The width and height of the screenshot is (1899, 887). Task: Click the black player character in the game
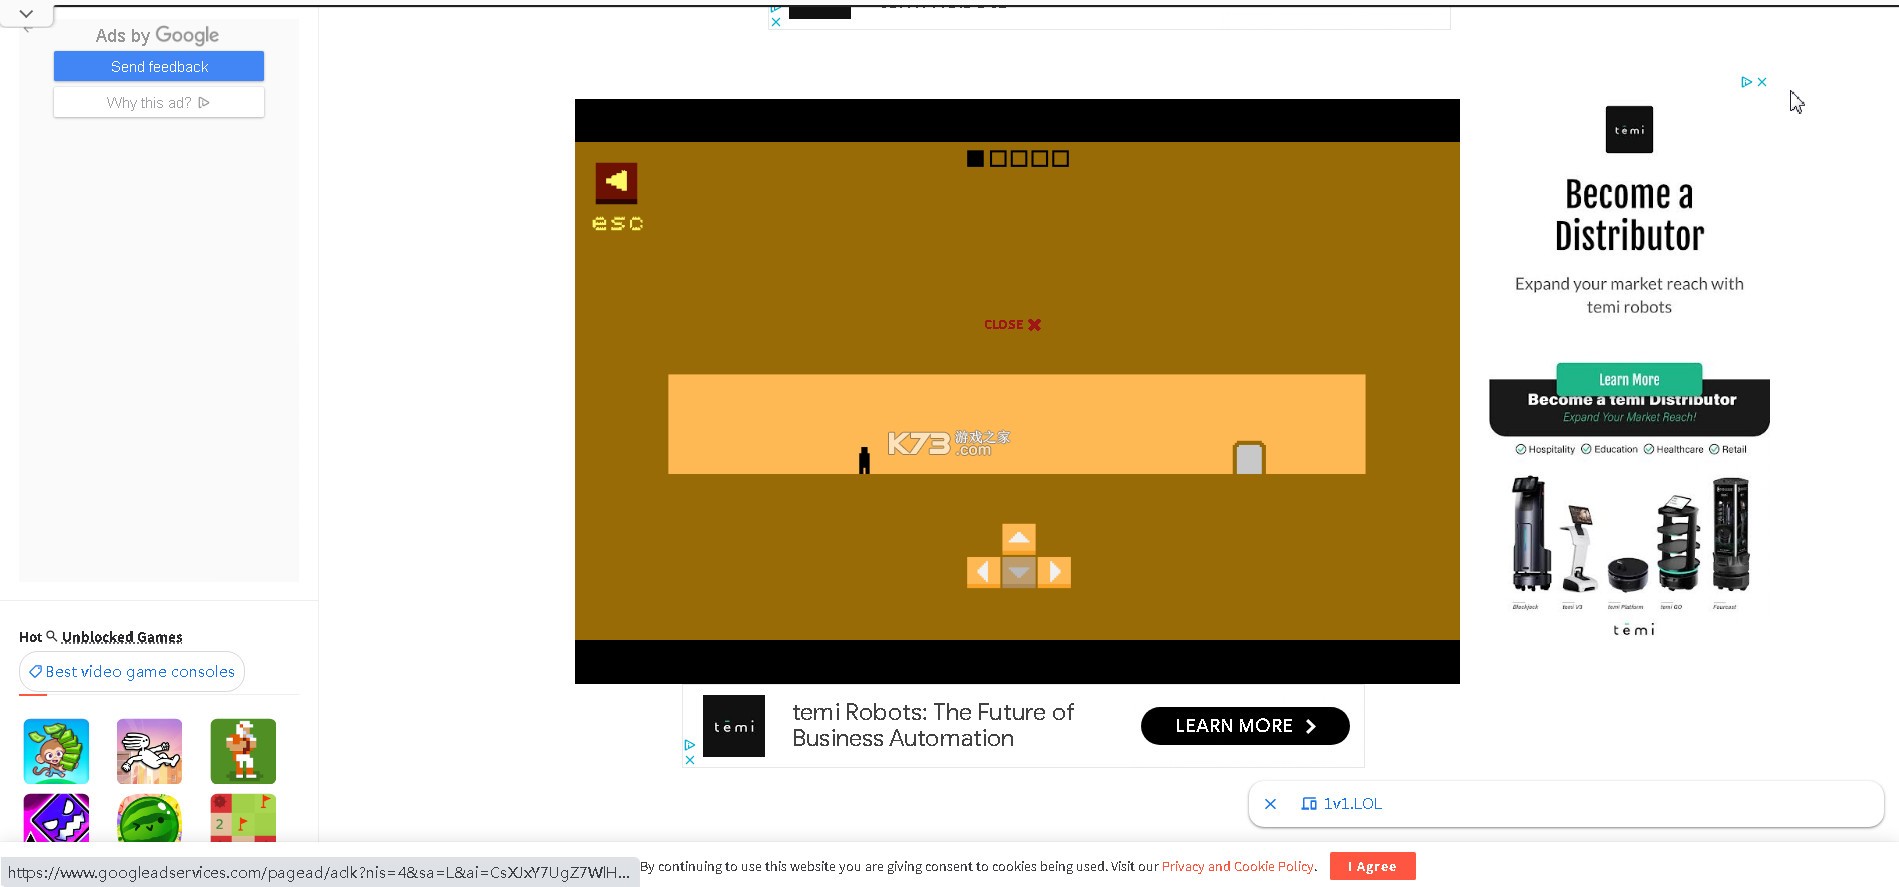[864, 460]
